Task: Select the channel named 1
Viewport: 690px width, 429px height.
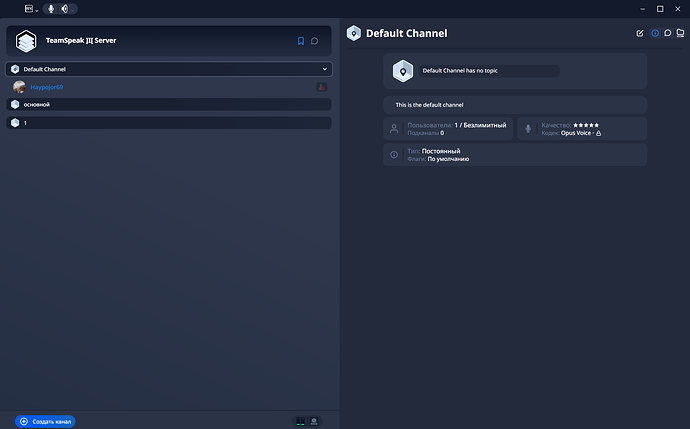Action: (x=169, y=123)
